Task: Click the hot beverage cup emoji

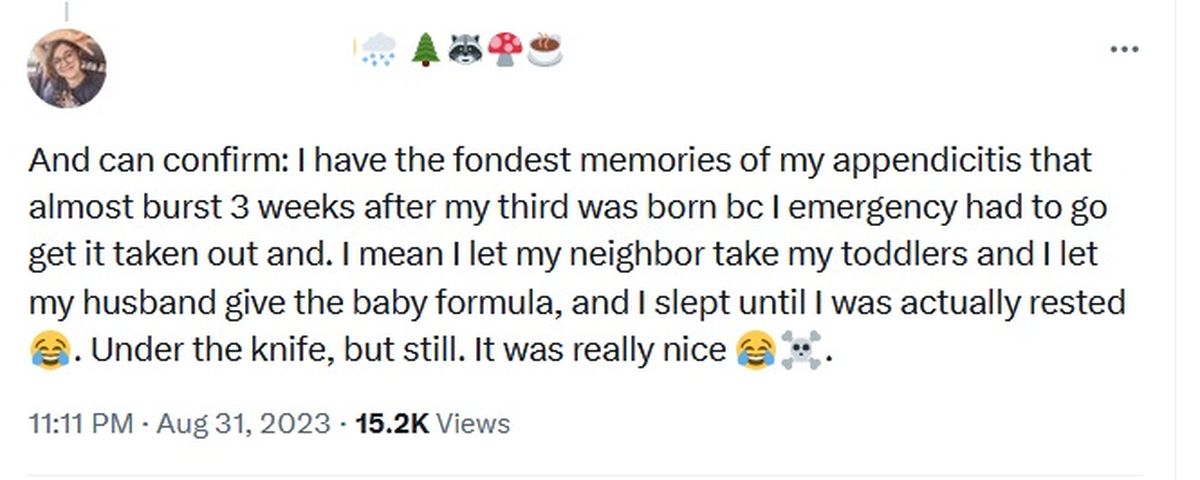Action: [545, 49]
